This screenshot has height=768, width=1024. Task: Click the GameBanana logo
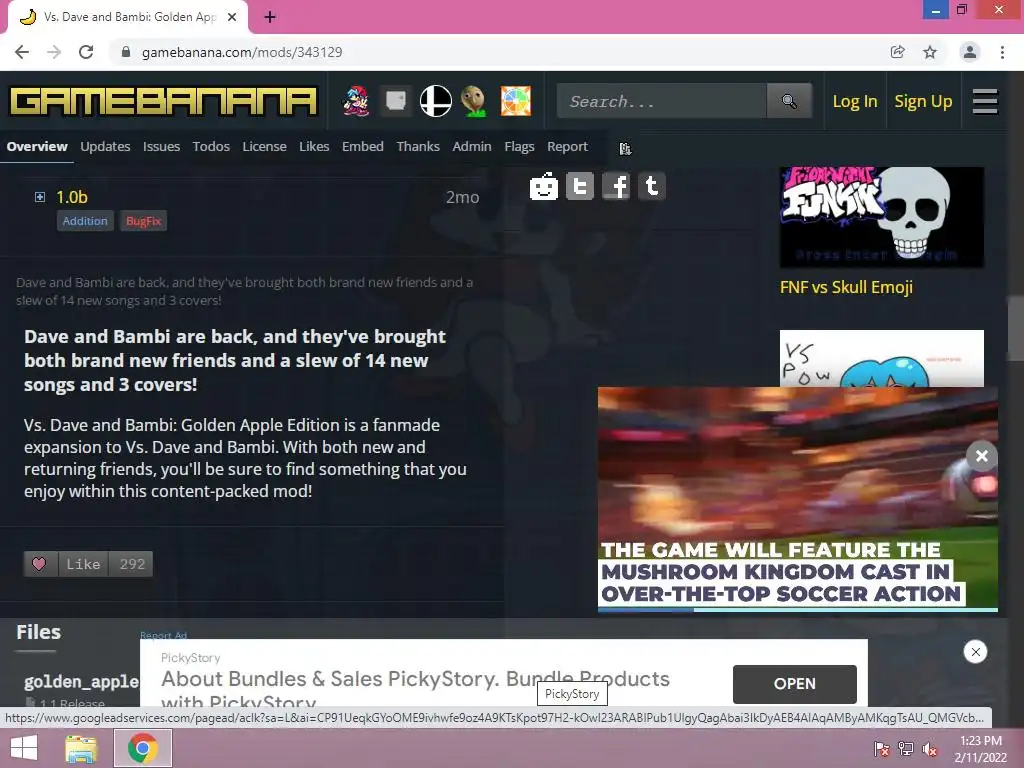163,102
